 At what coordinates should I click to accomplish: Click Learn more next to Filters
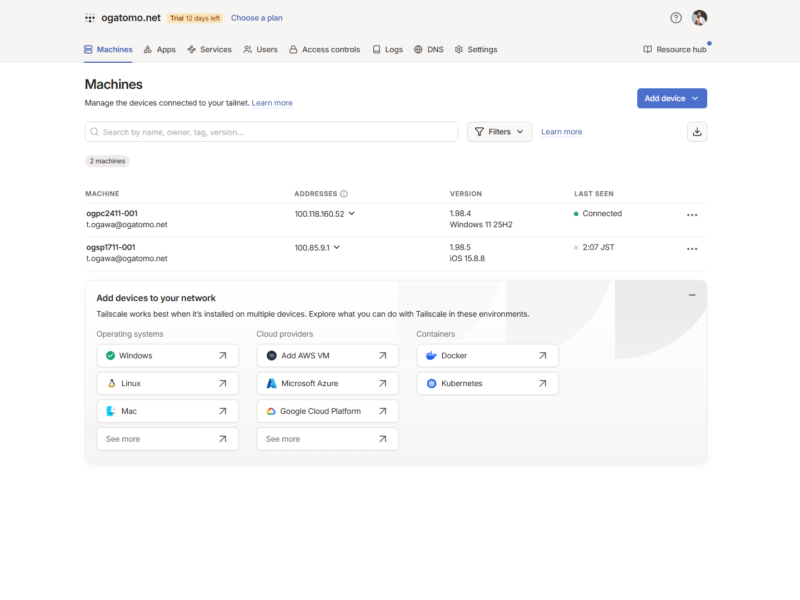[561, 132]
